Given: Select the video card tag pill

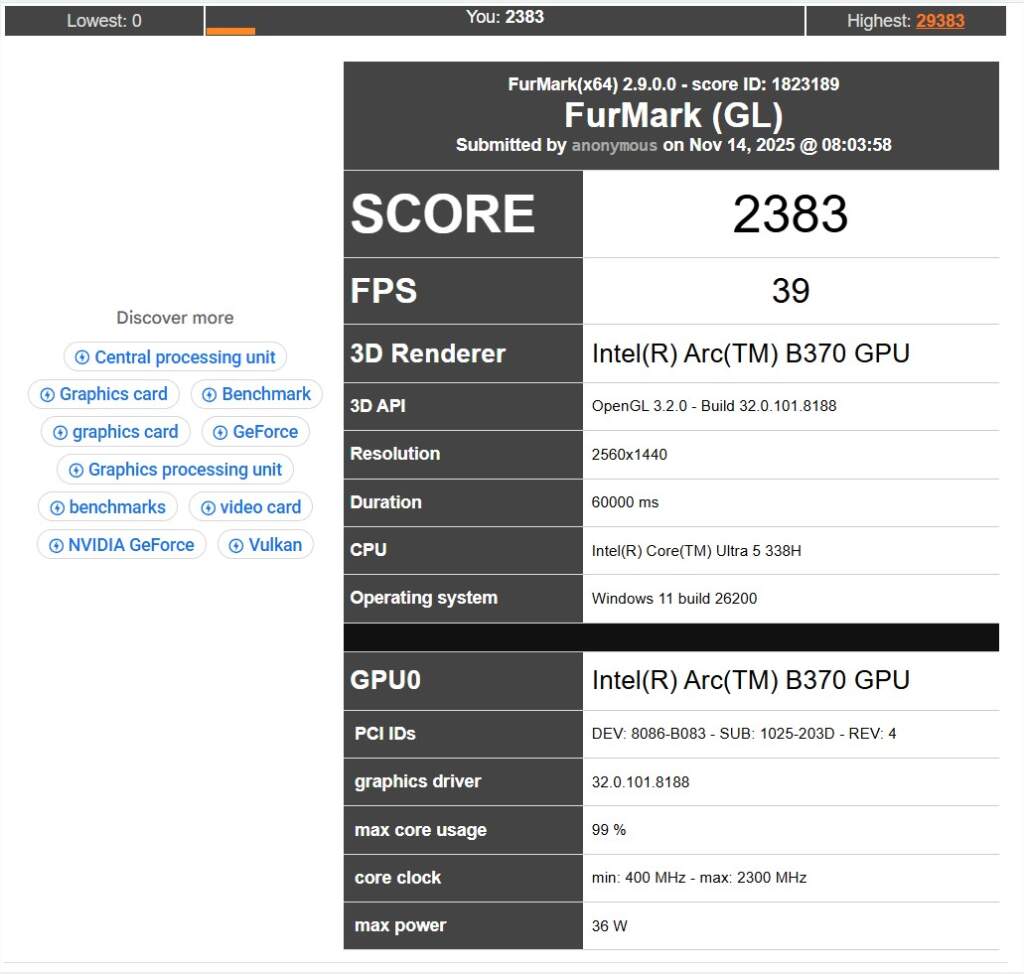Looking at the screenshot, I should pos(250,507).
